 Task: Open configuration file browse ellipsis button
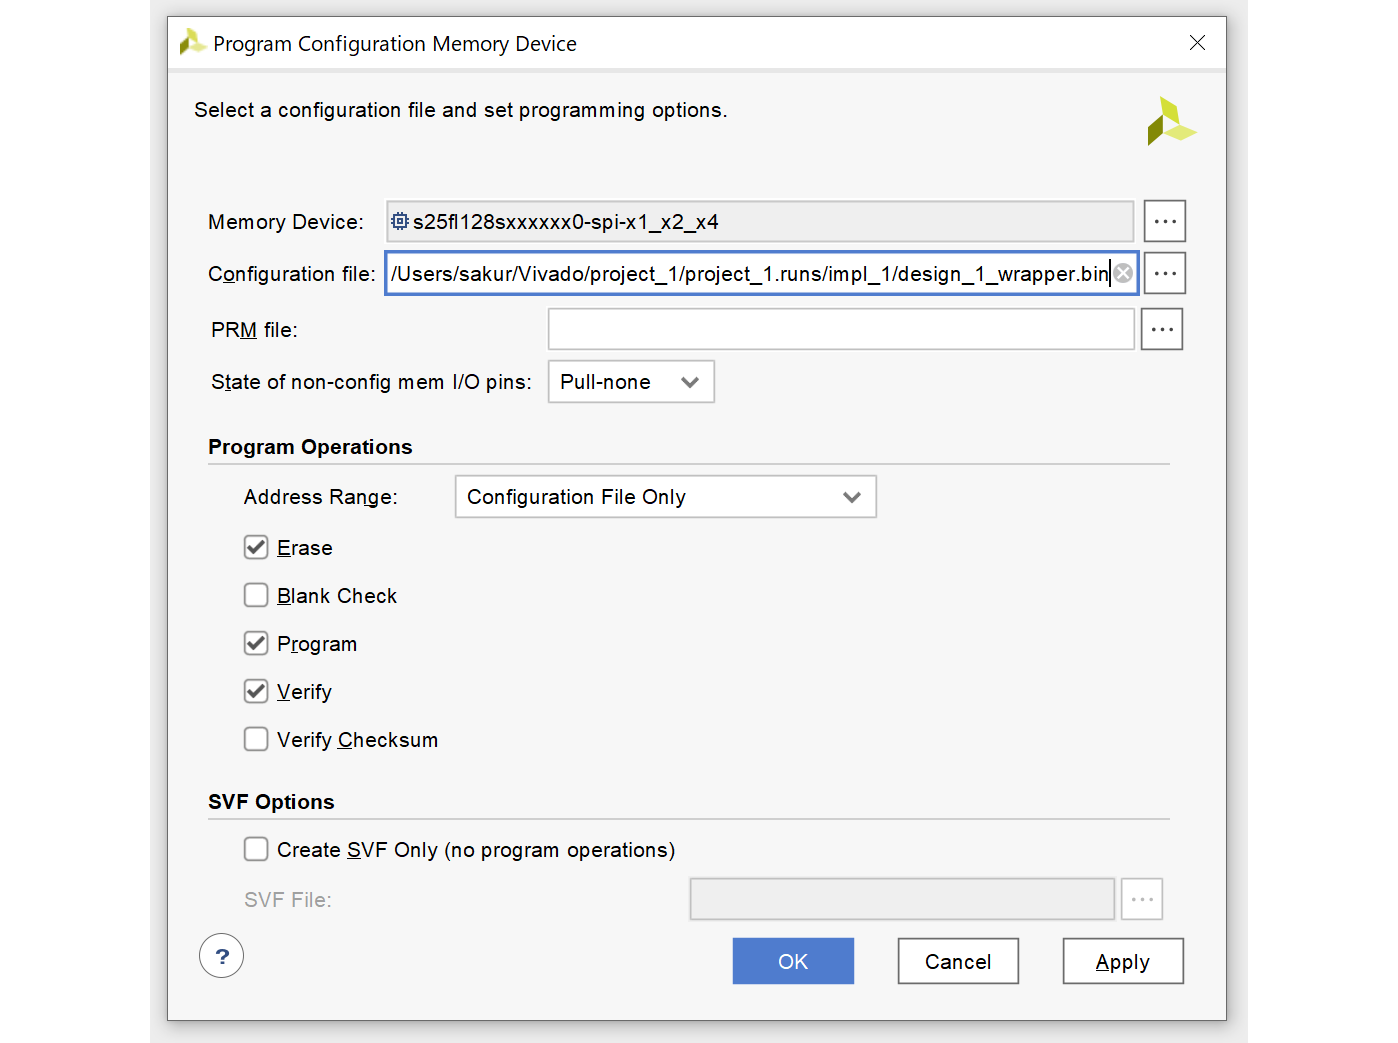(x=1164, y=273)
